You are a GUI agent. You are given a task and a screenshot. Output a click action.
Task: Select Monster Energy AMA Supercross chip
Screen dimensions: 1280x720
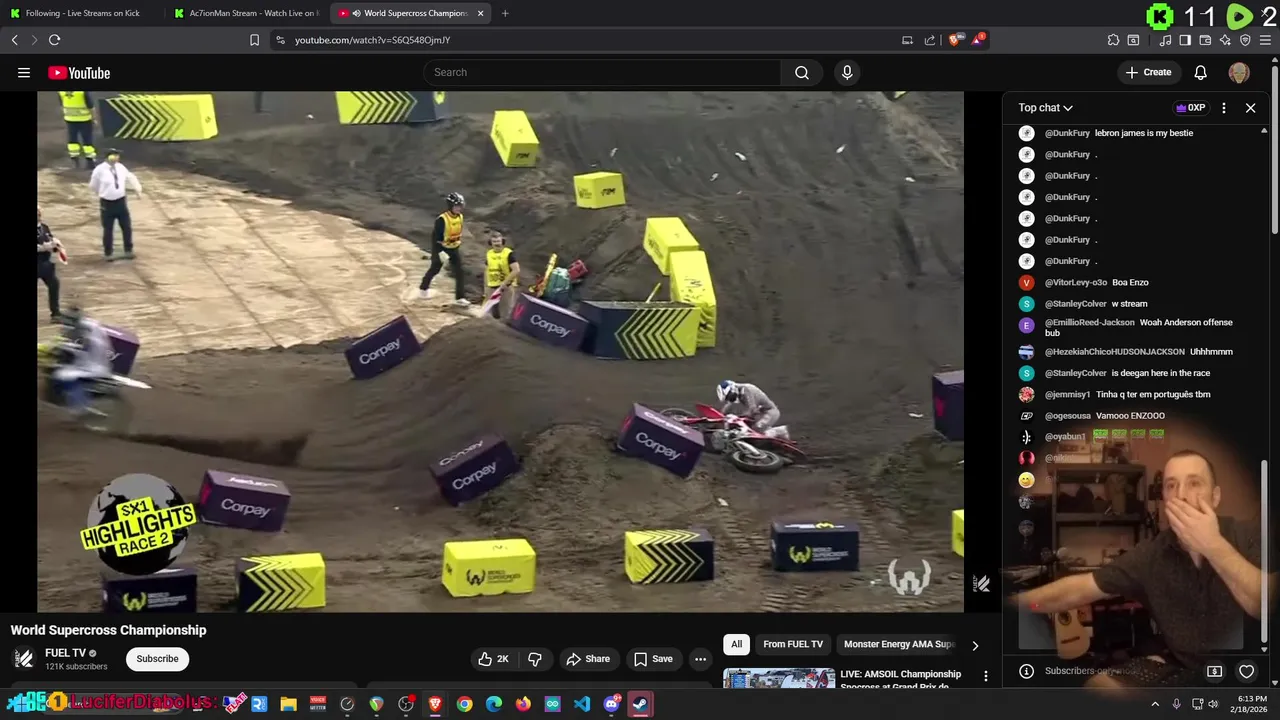click(x=899, y=644)
